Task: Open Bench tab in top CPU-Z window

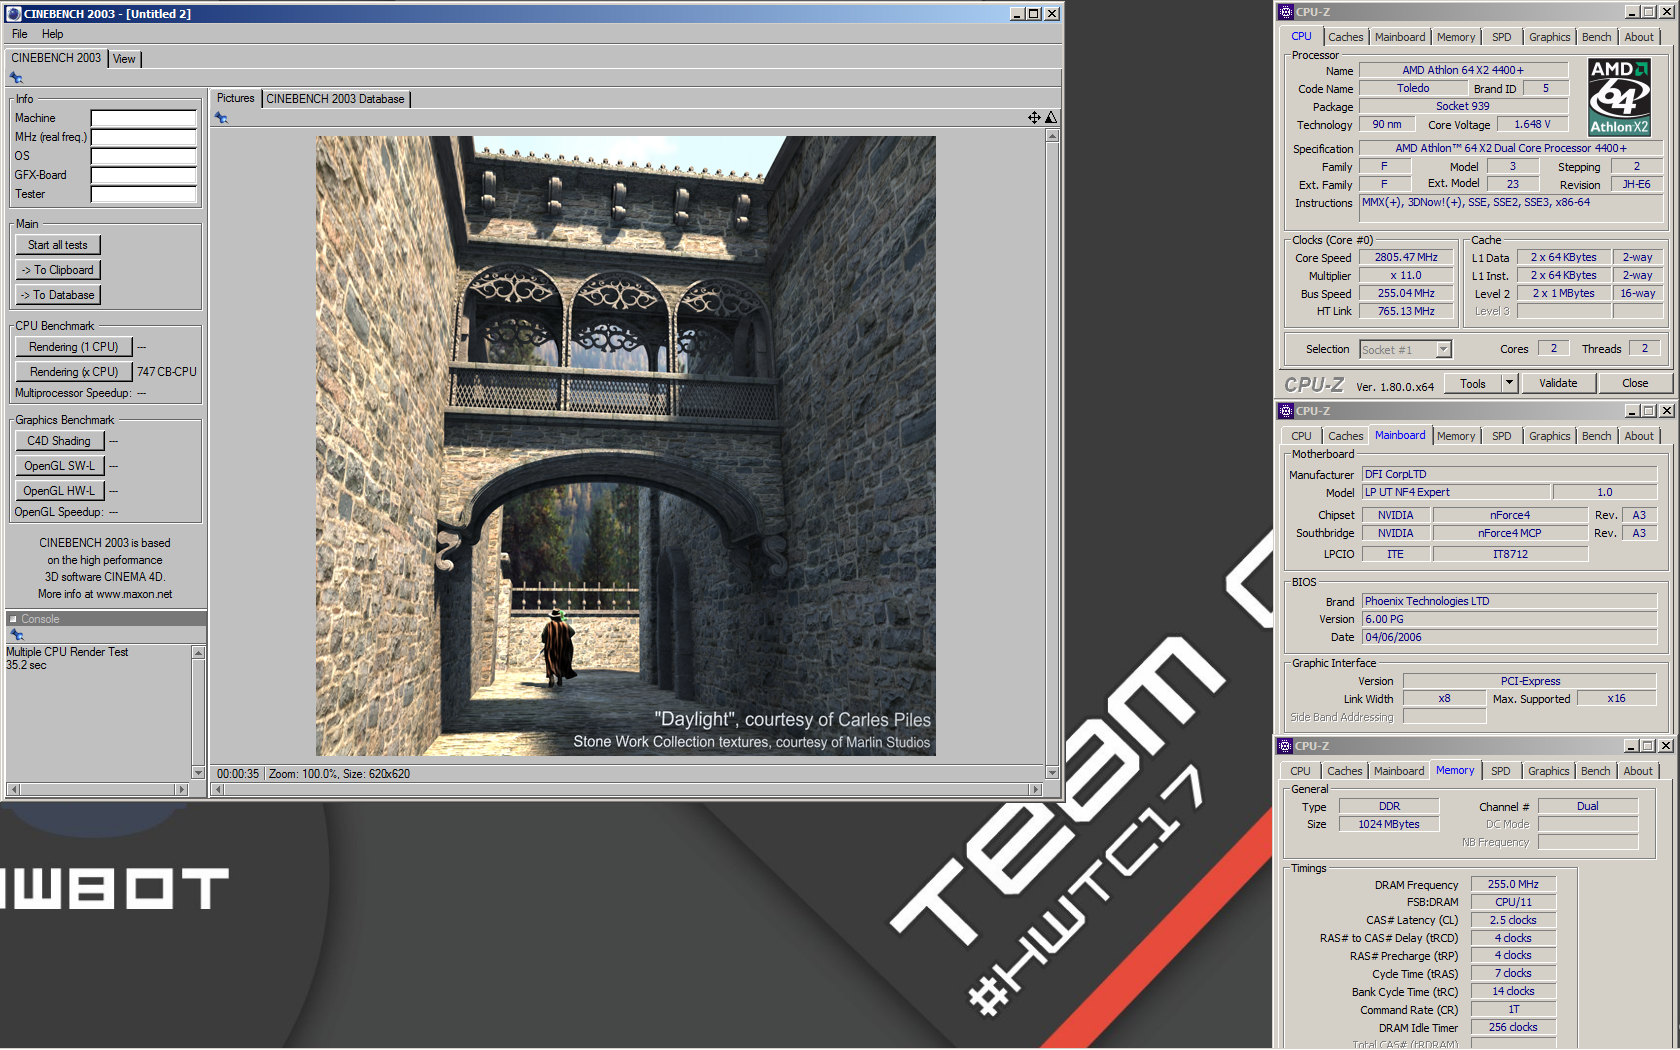Action: (1596, 37)
